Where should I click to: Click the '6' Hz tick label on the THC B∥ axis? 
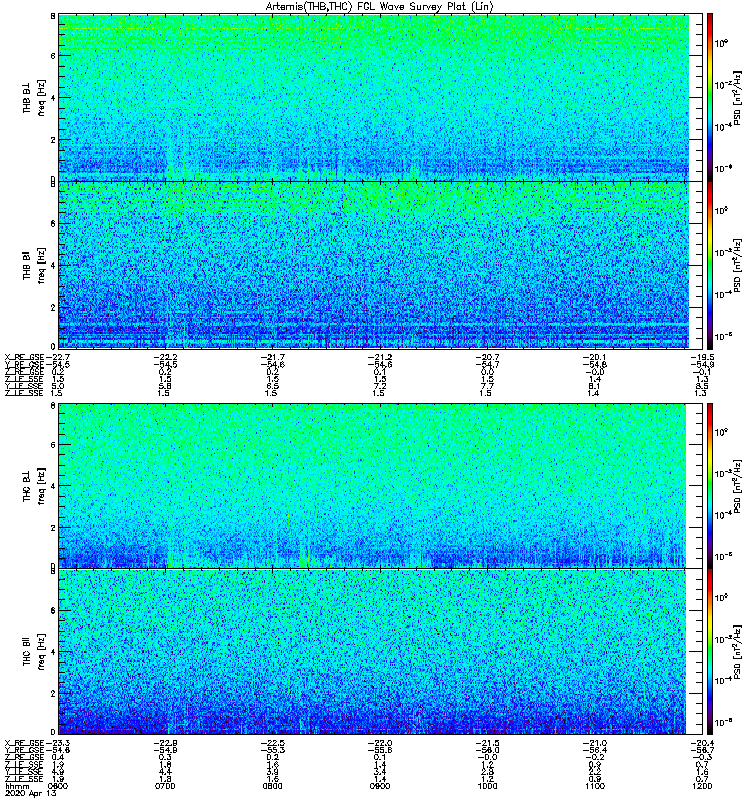pyautogui.click(x=53, y=610)
